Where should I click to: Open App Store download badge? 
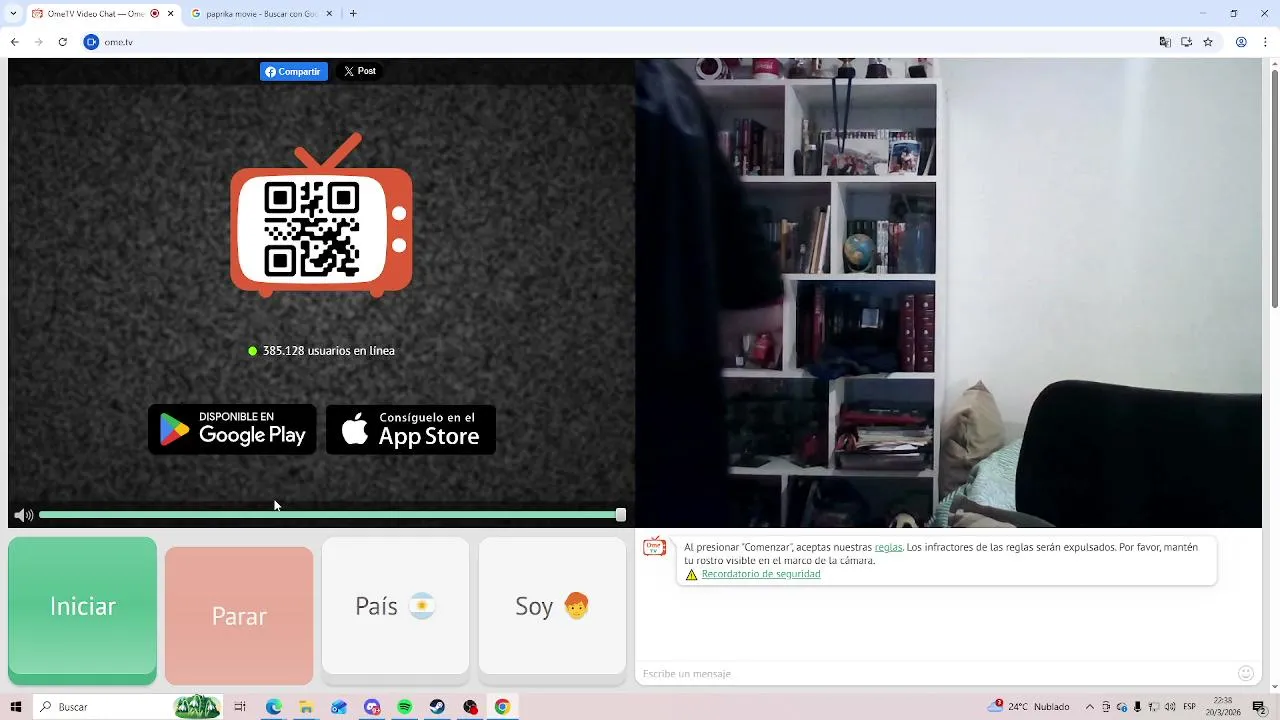pos(411,430)
